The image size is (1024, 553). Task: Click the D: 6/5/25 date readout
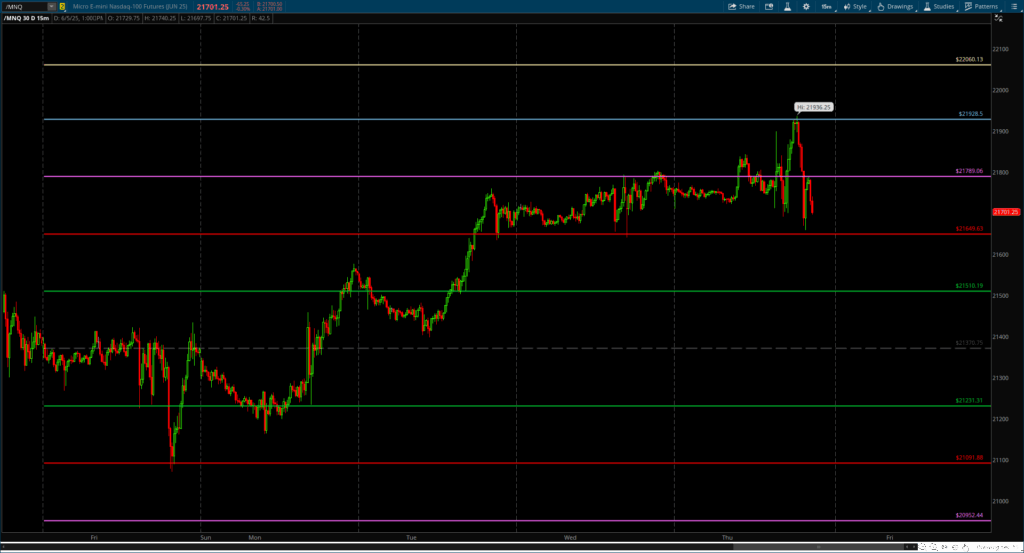[x=78, y=18]
